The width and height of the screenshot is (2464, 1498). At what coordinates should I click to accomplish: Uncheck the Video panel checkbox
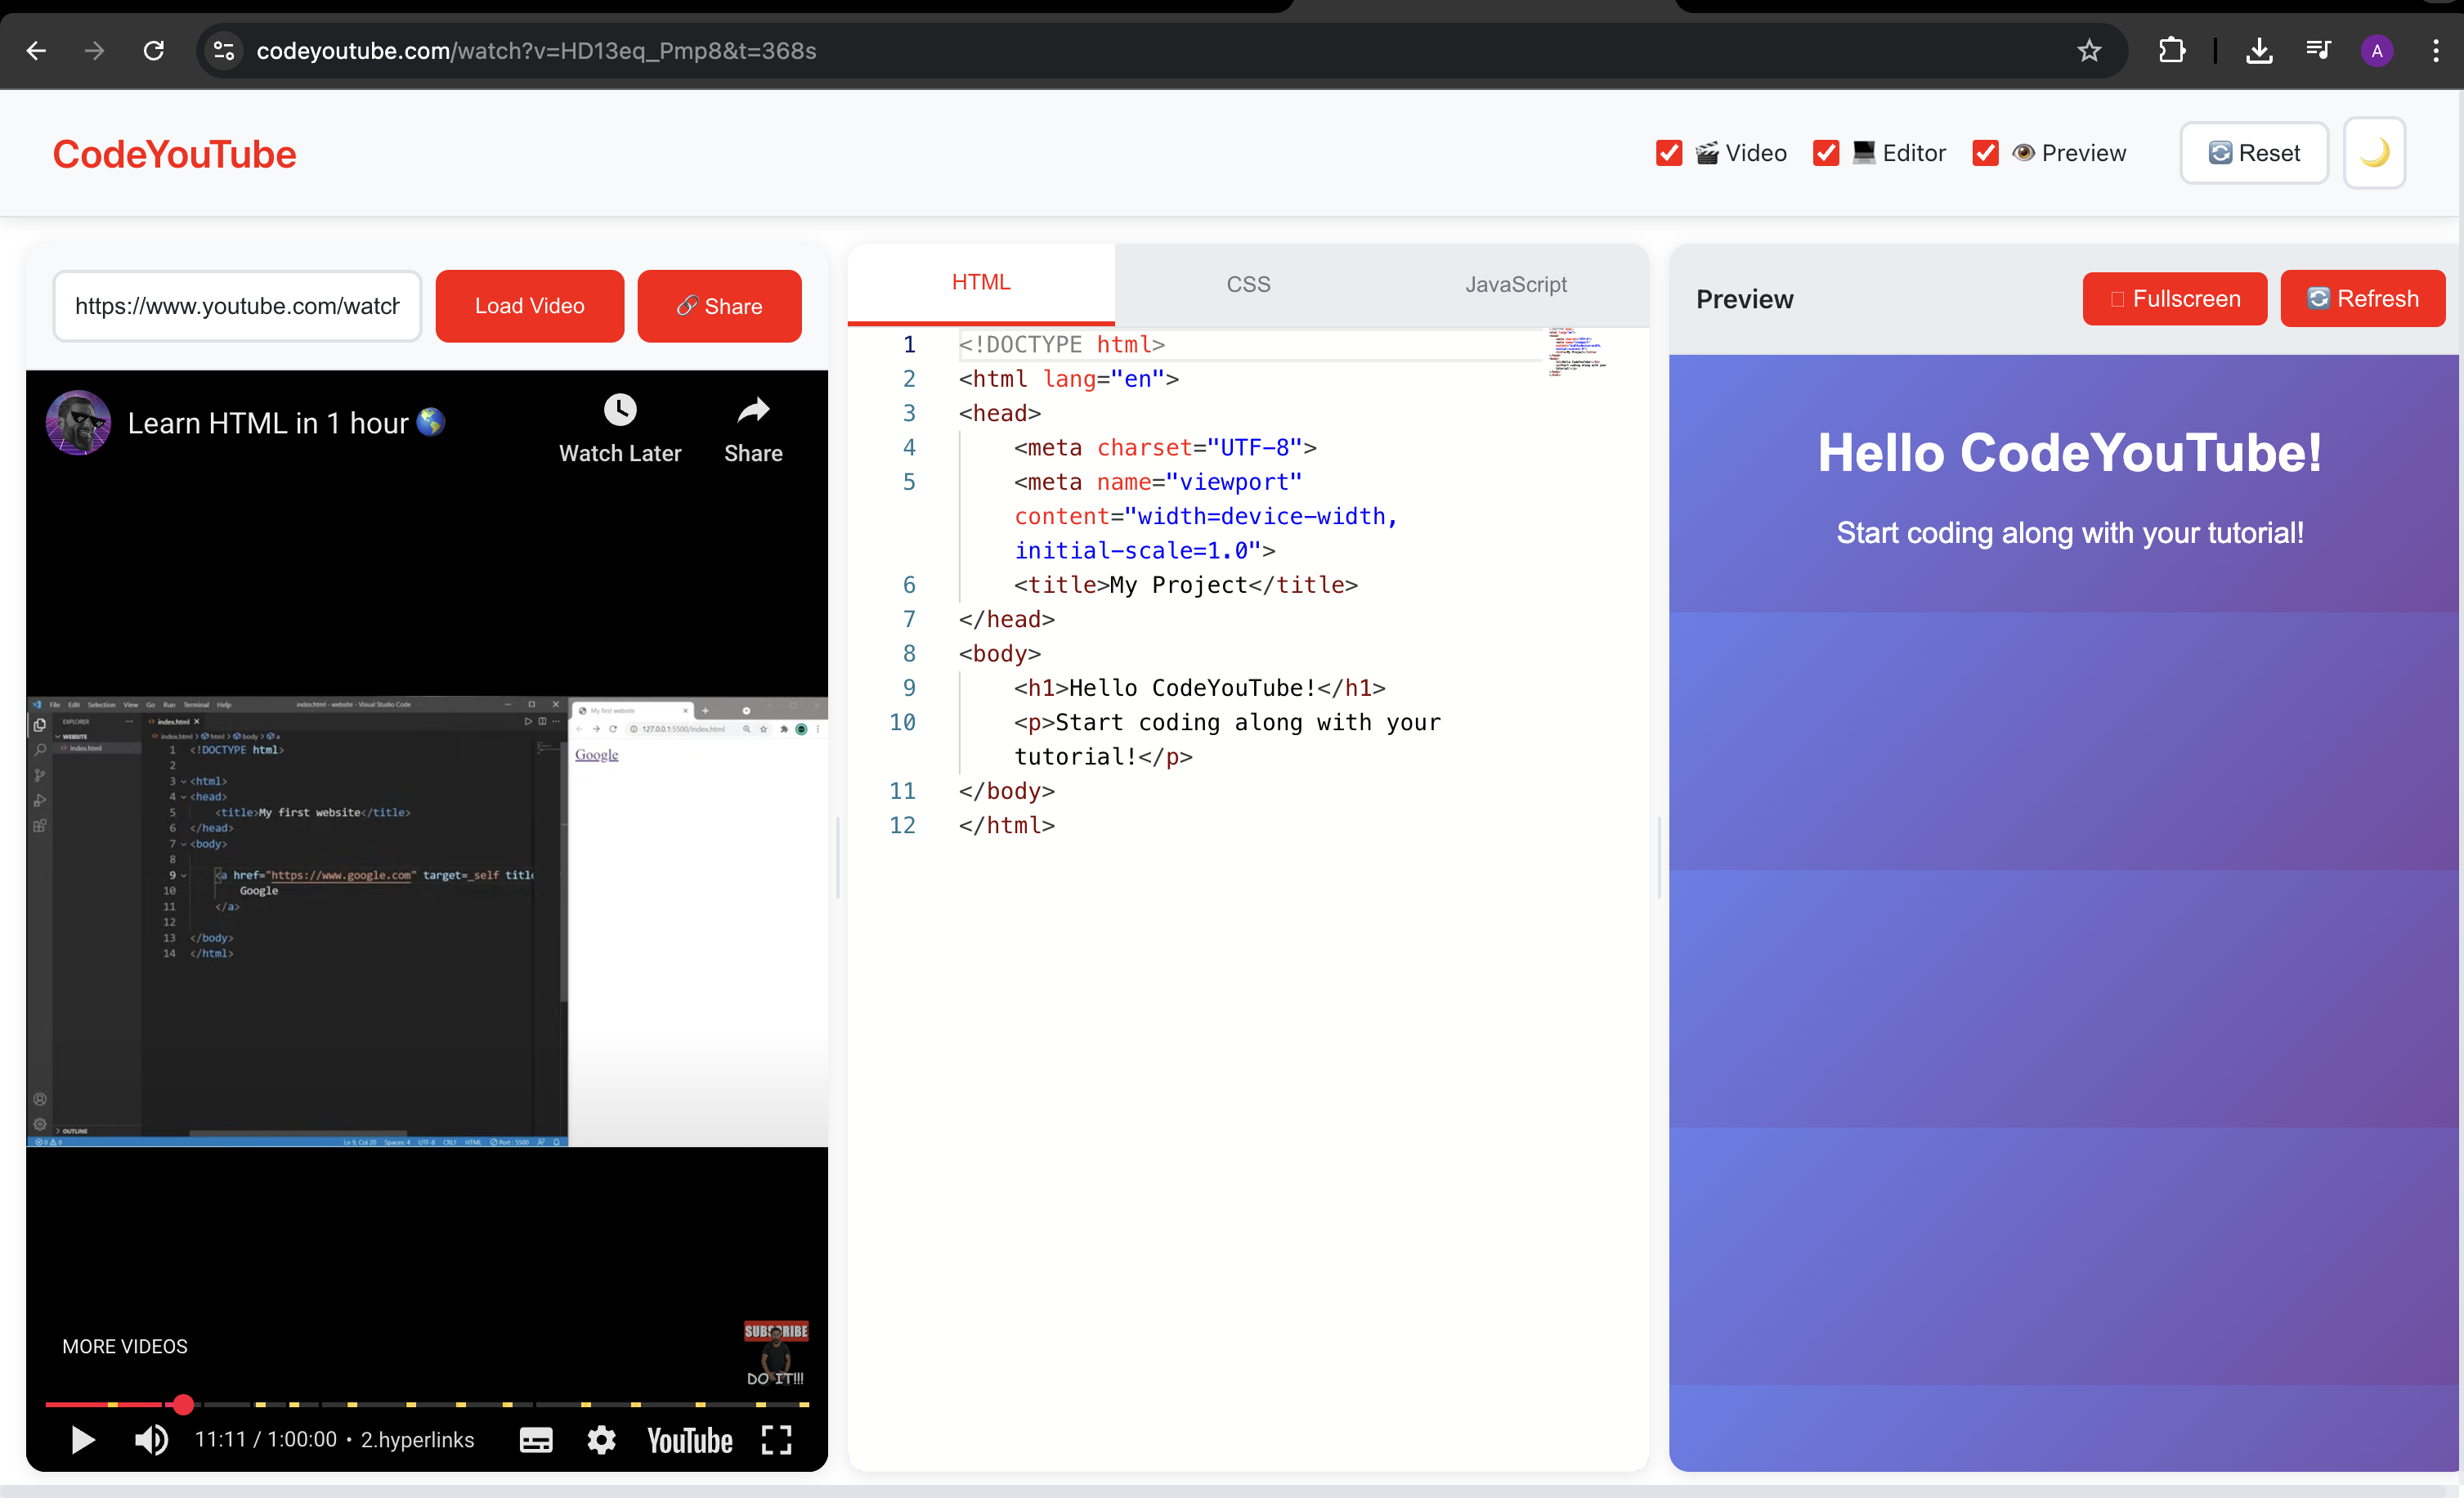coord(1669,153)
